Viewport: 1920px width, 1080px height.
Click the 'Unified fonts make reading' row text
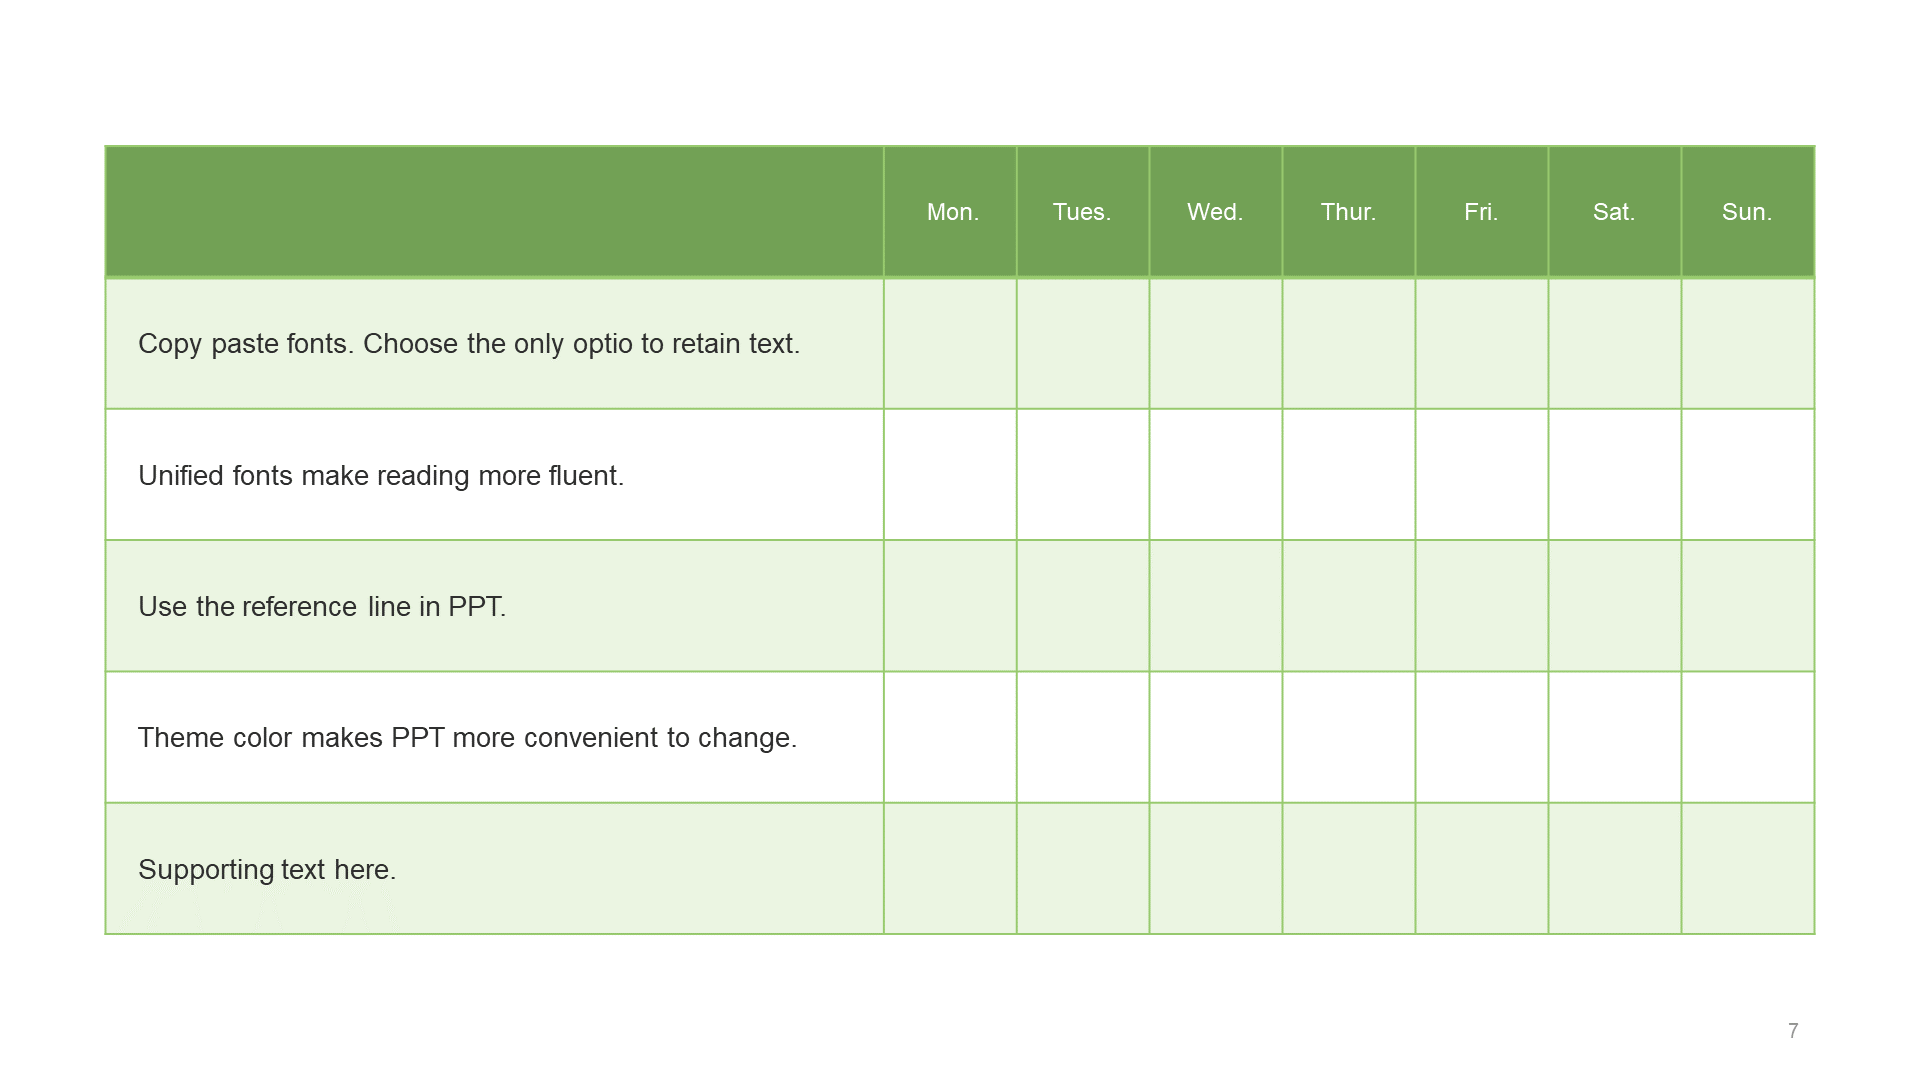coord(381,476)
